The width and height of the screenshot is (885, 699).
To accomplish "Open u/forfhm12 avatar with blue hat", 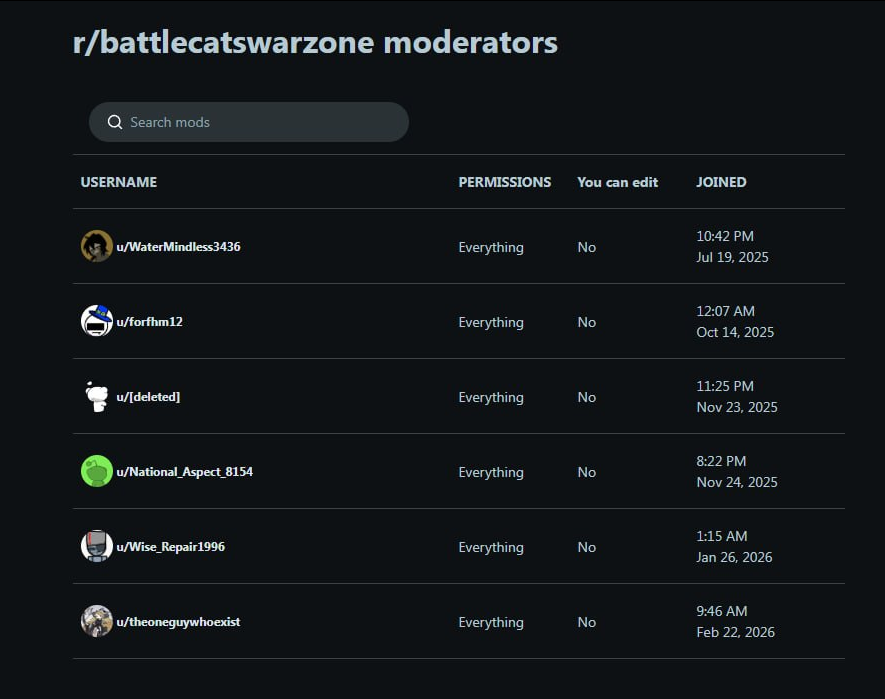I will click(97, 321).
